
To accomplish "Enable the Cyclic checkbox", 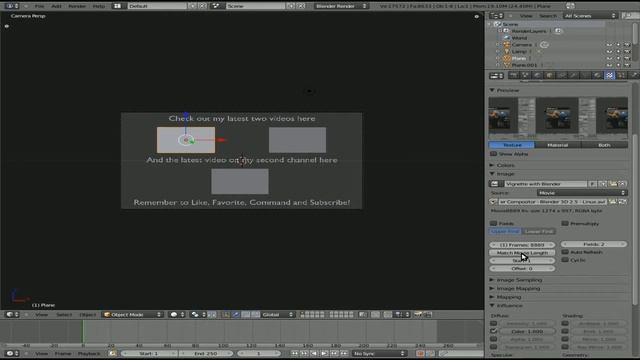I will [565, 260].
